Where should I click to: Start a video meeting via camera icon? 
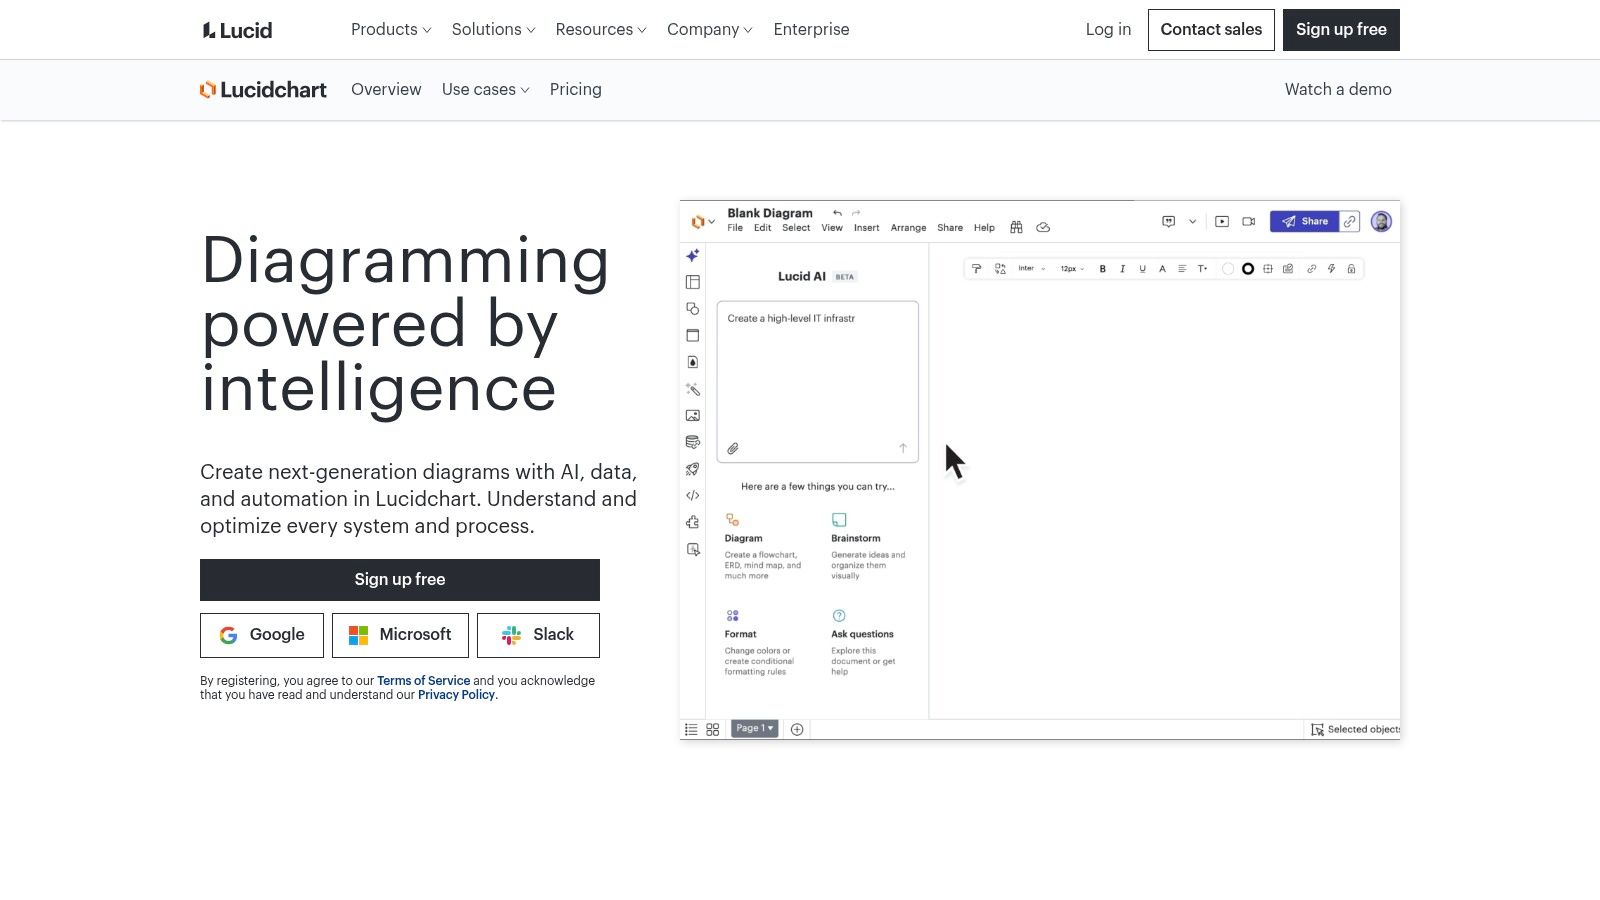coord(1247,221)
